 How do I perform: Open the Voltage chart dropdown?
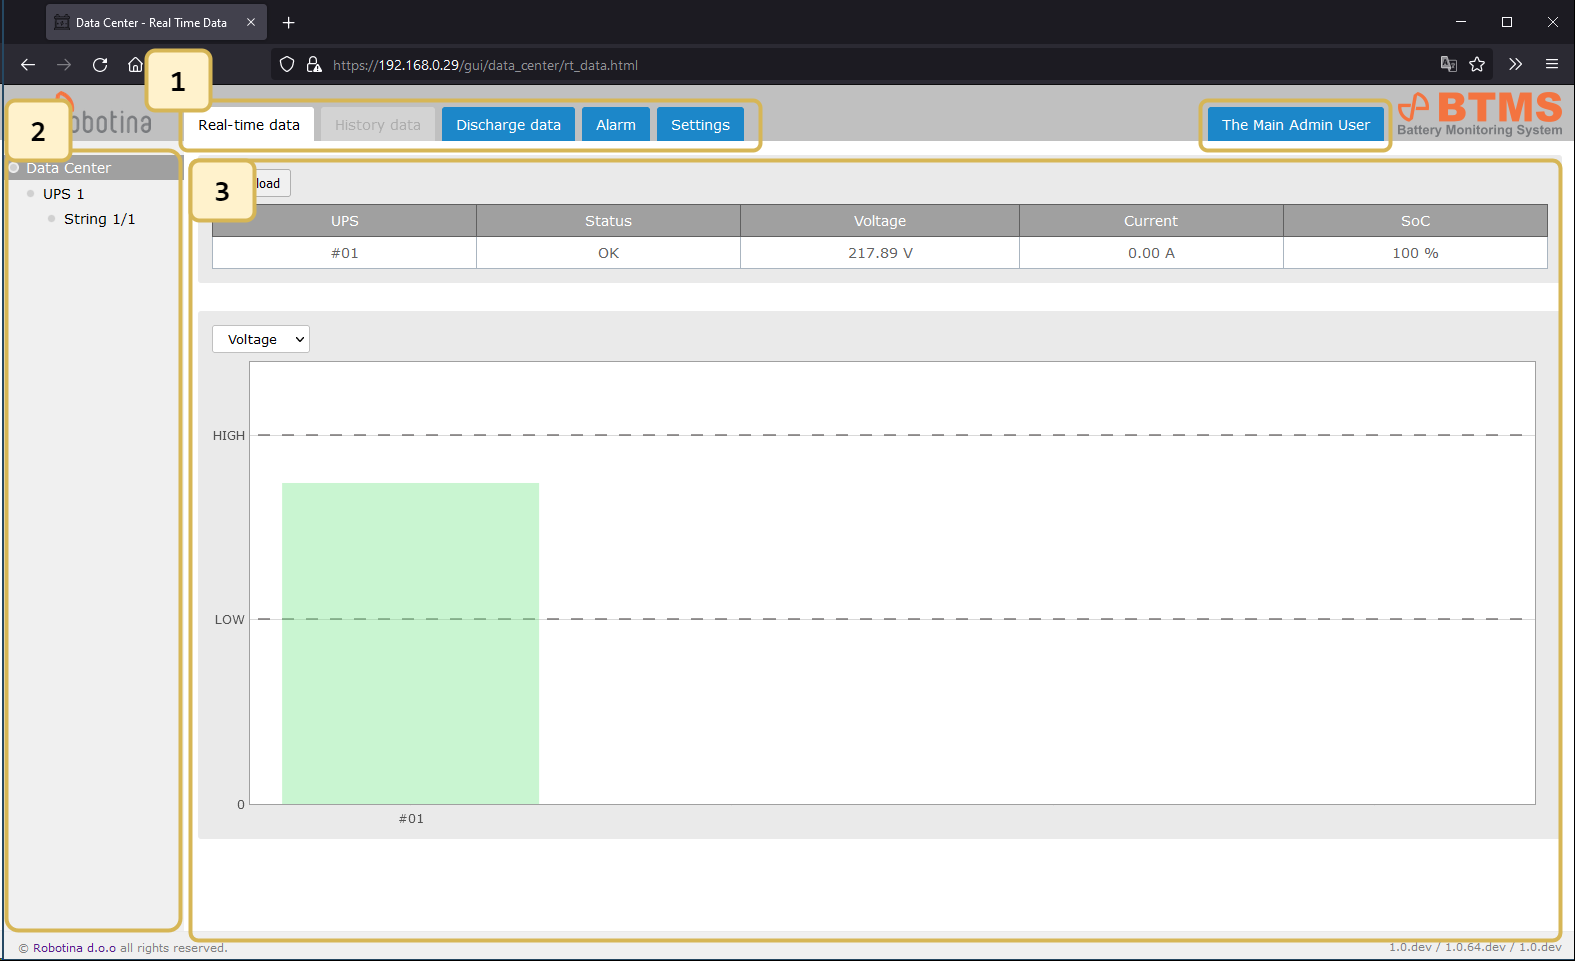pyautogui.click(x=261, y=340)
